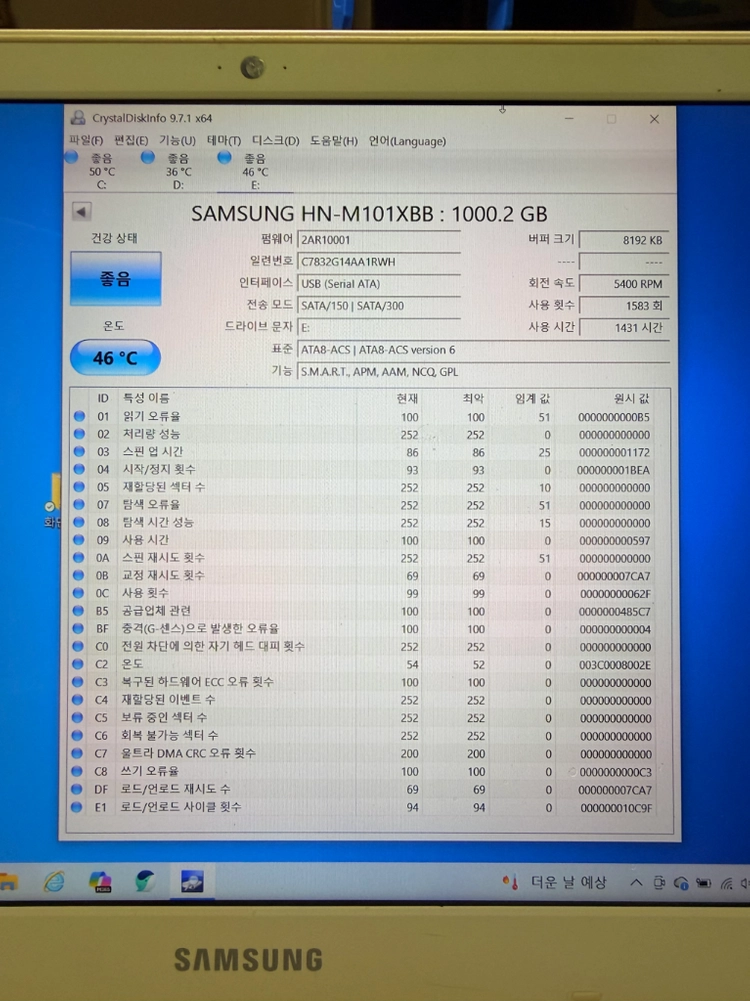Select the 스핀 재시도 횟수 attribute row
750x1001 pixels.
(x=370, y=558)
